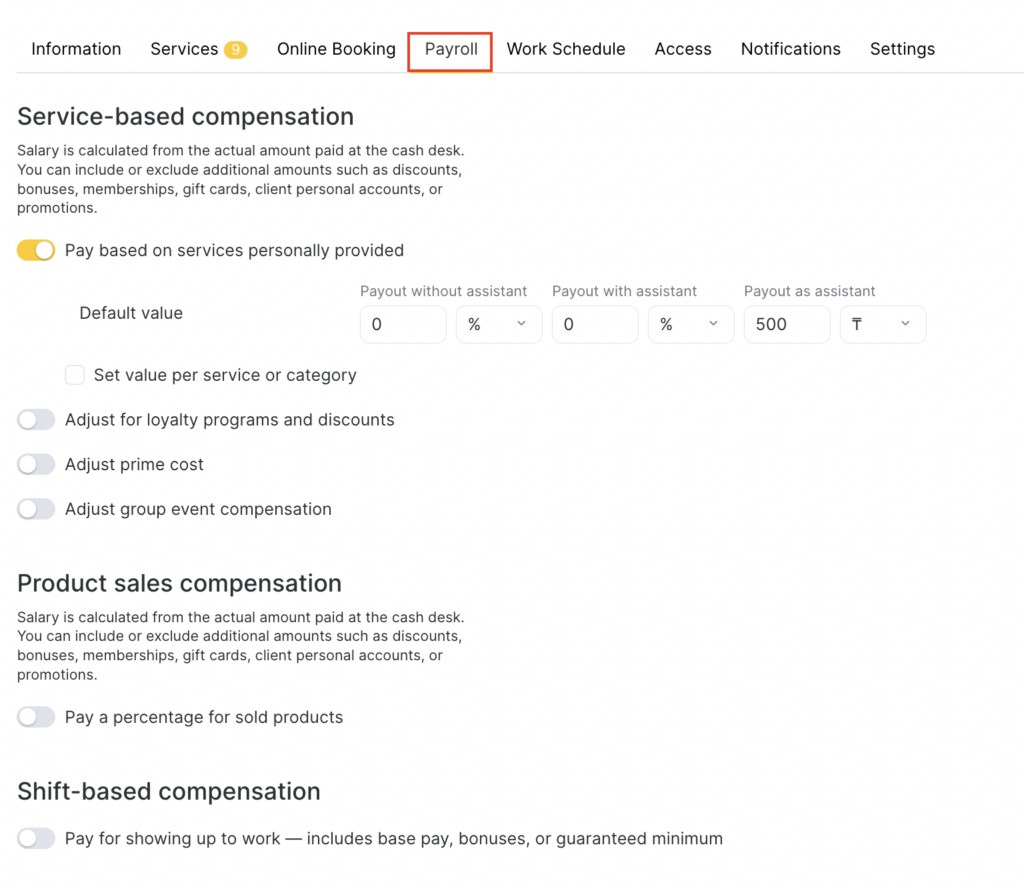Toggle pay a percentage for sold products
The width and height of the screenshot is (1024, 891).
coord(36,717)
